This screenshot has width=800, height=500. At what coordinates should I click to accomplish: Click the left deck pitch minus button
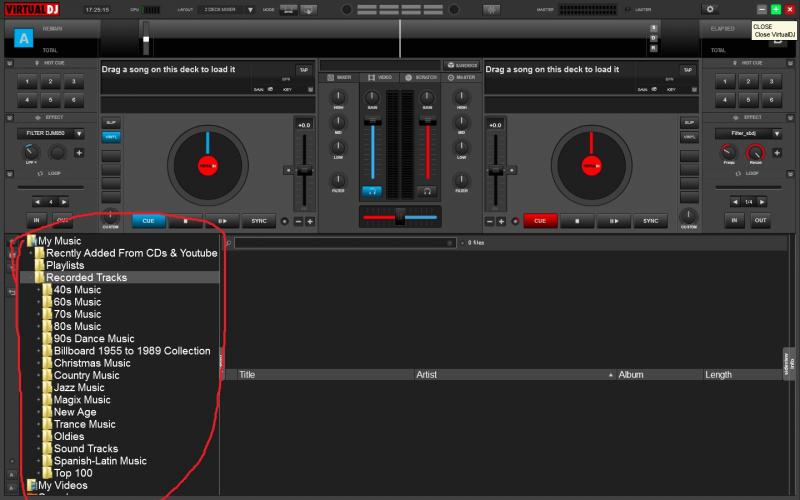point(298,221)
